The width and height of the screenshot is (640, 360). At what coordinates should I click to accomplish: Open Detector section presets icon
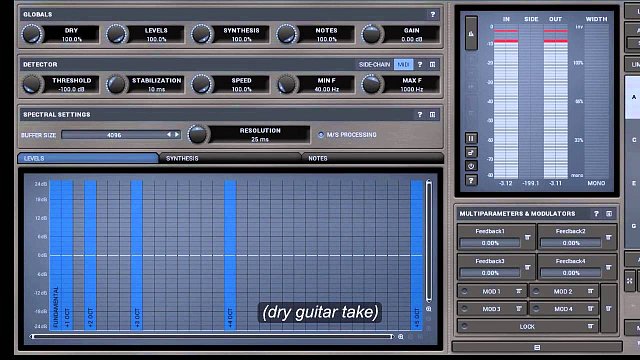point(433,64)
